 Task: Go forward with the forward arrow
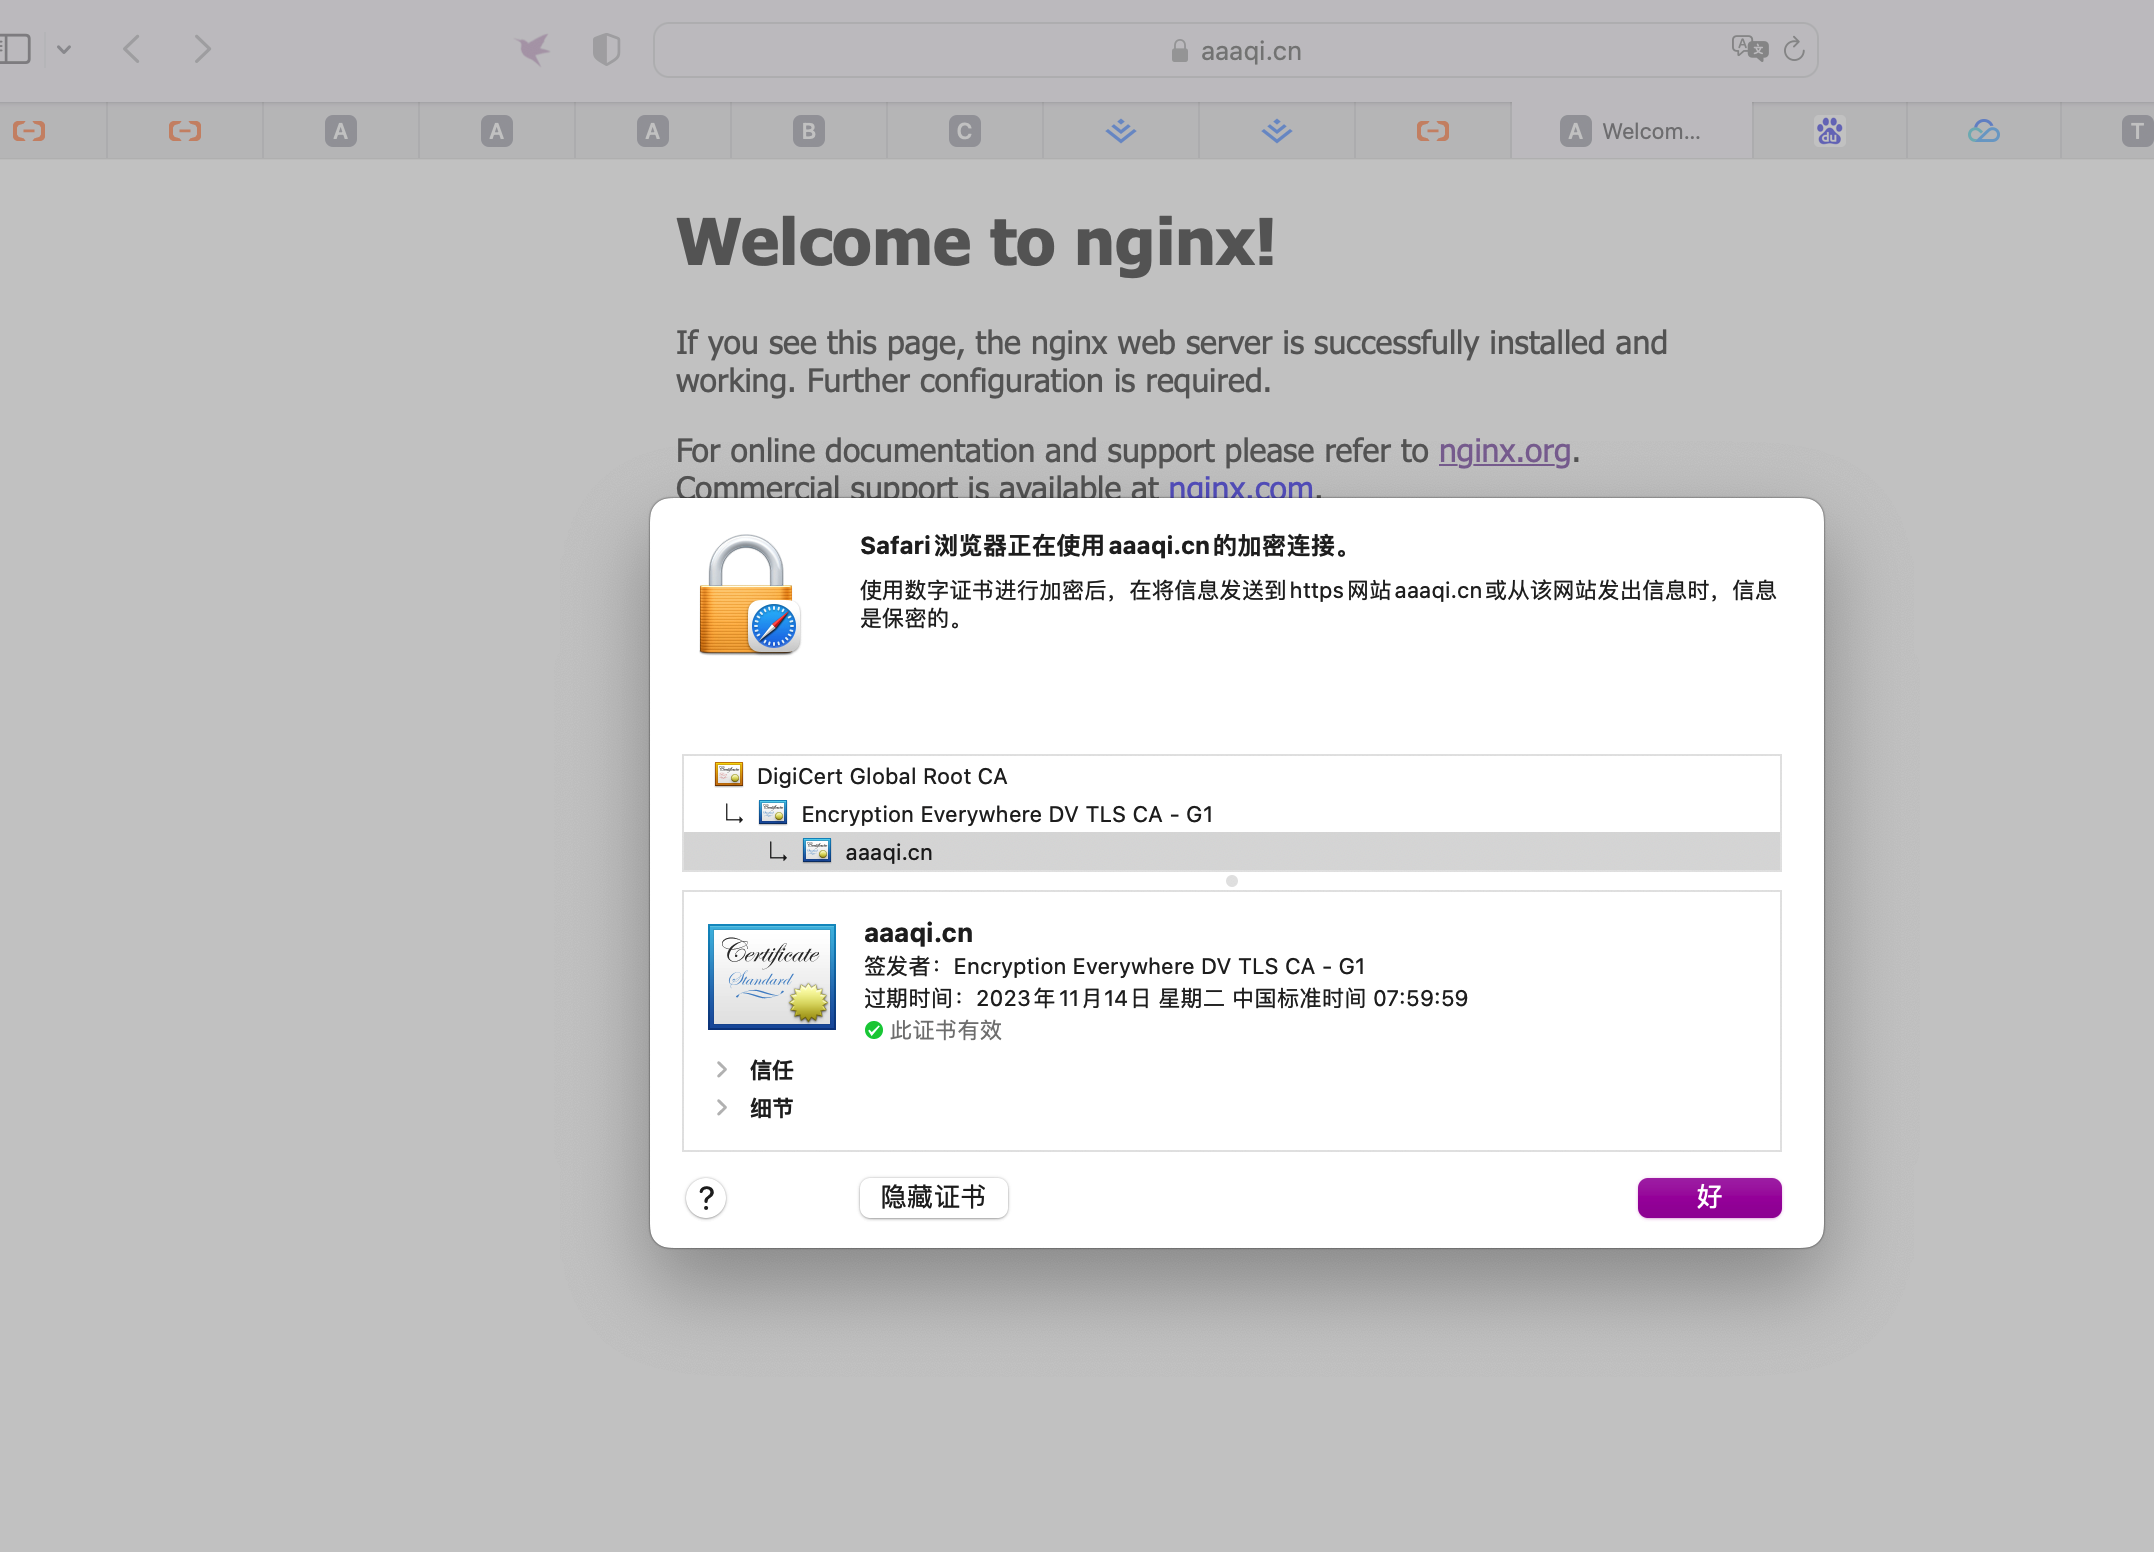(x=202, y=49)
